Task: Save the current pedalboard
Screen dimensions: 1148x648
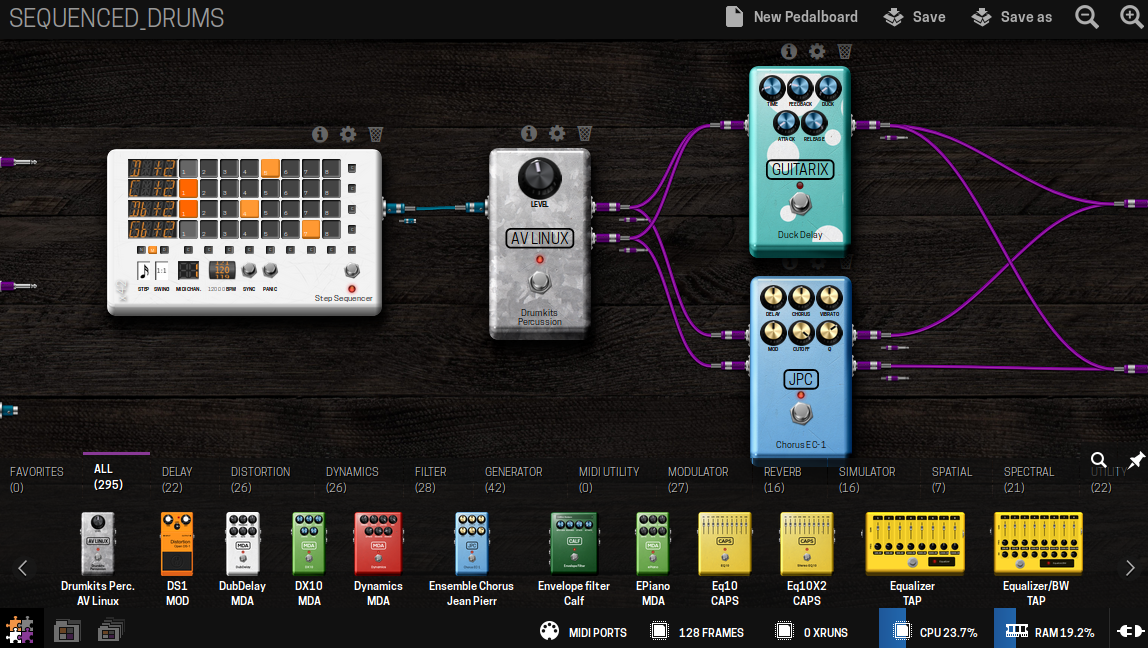Action: (x=914, y=17)
